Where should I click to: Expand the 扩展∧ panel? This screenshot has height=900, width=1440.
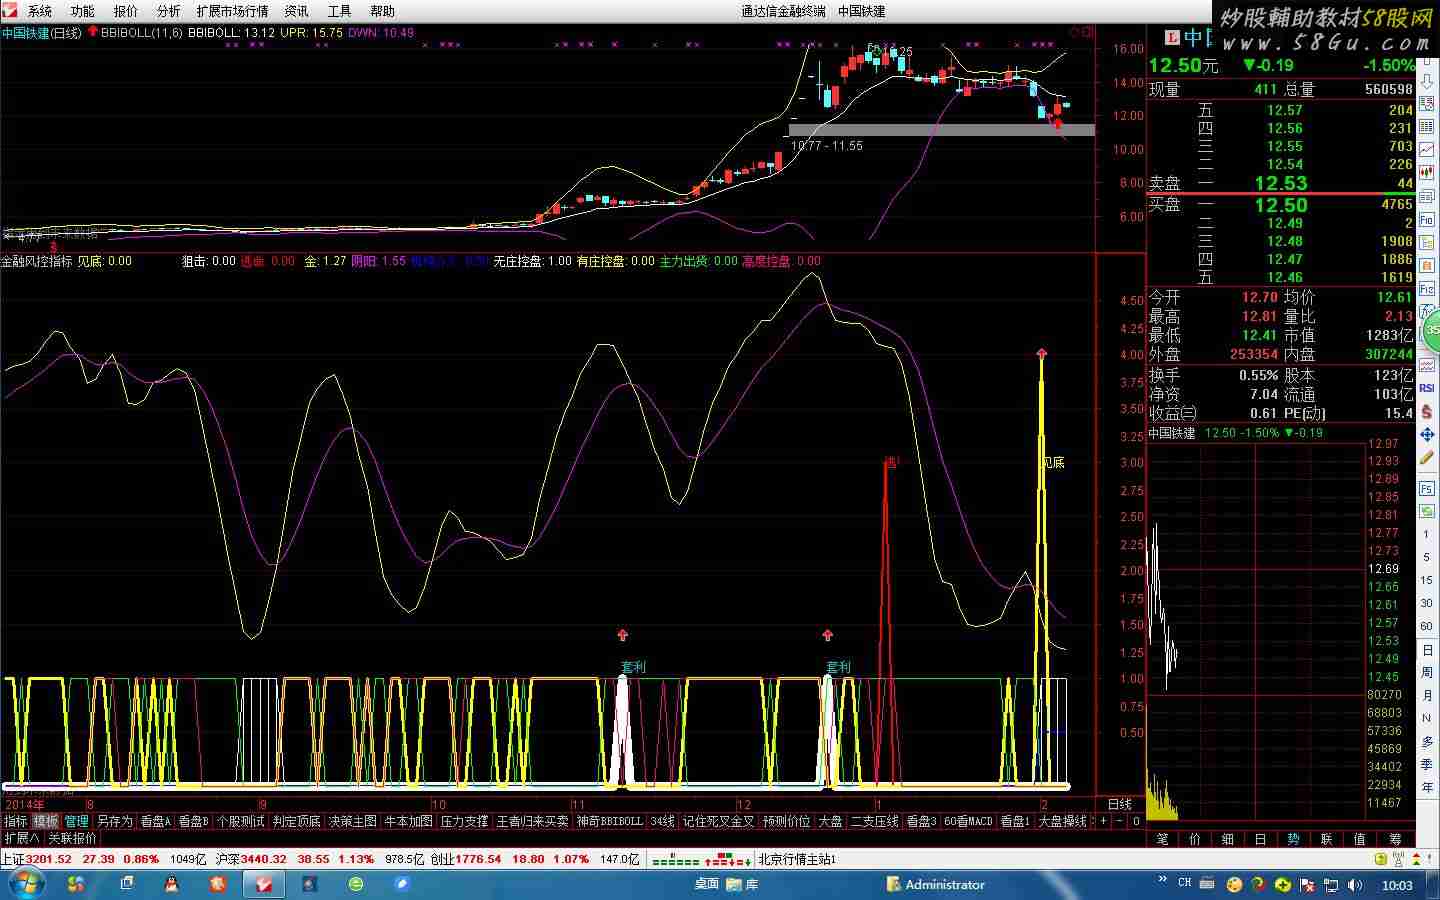coord(22,838)
